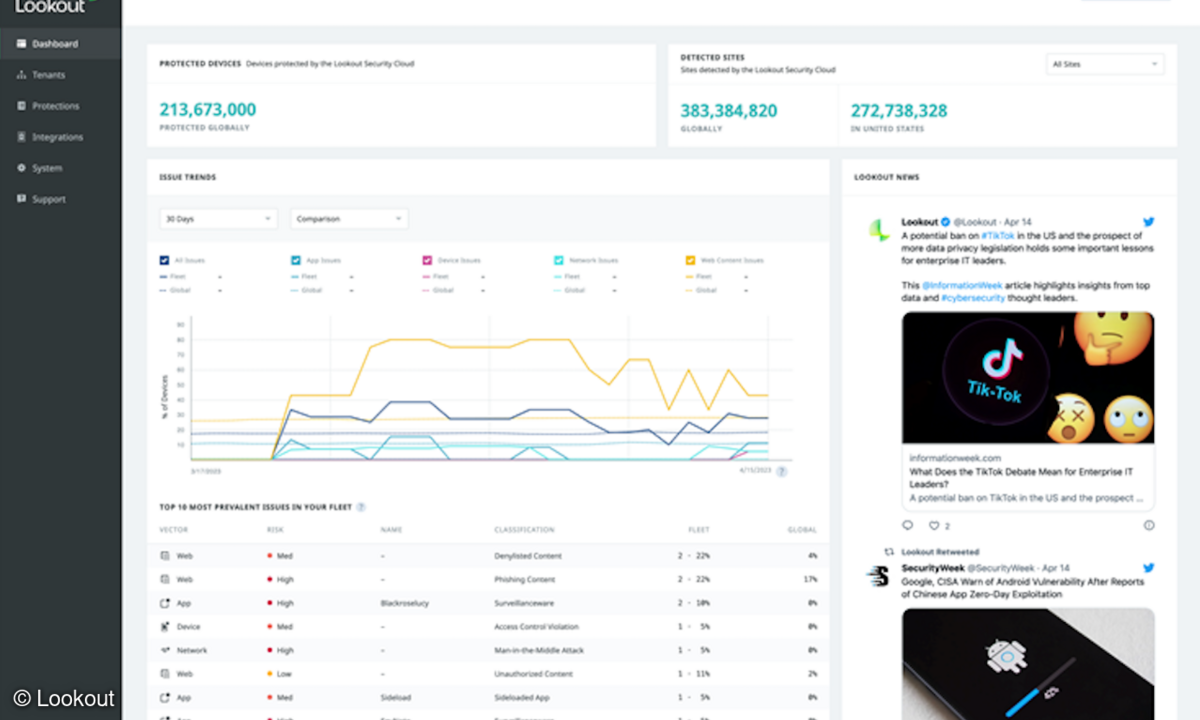Click the reply icon under the TikTok tweet
This screenshot has height=720, width=1200.
[x=908, y=525]
